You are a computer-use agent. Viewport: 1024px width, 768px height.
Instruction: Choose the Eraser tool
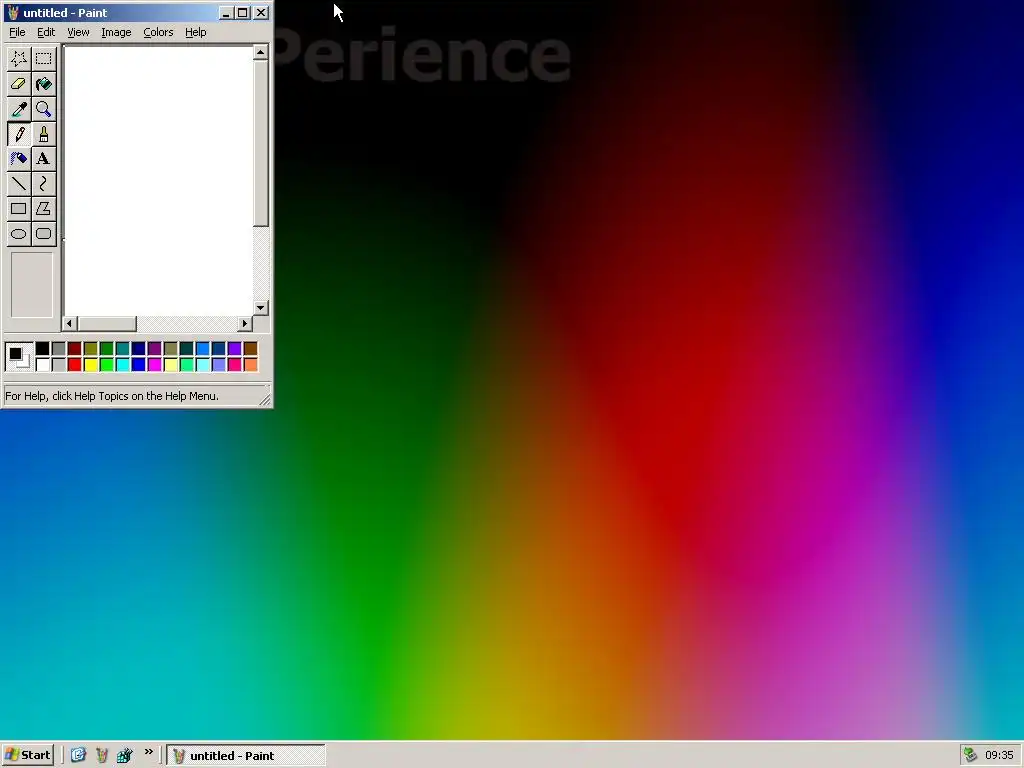(18, 84)
